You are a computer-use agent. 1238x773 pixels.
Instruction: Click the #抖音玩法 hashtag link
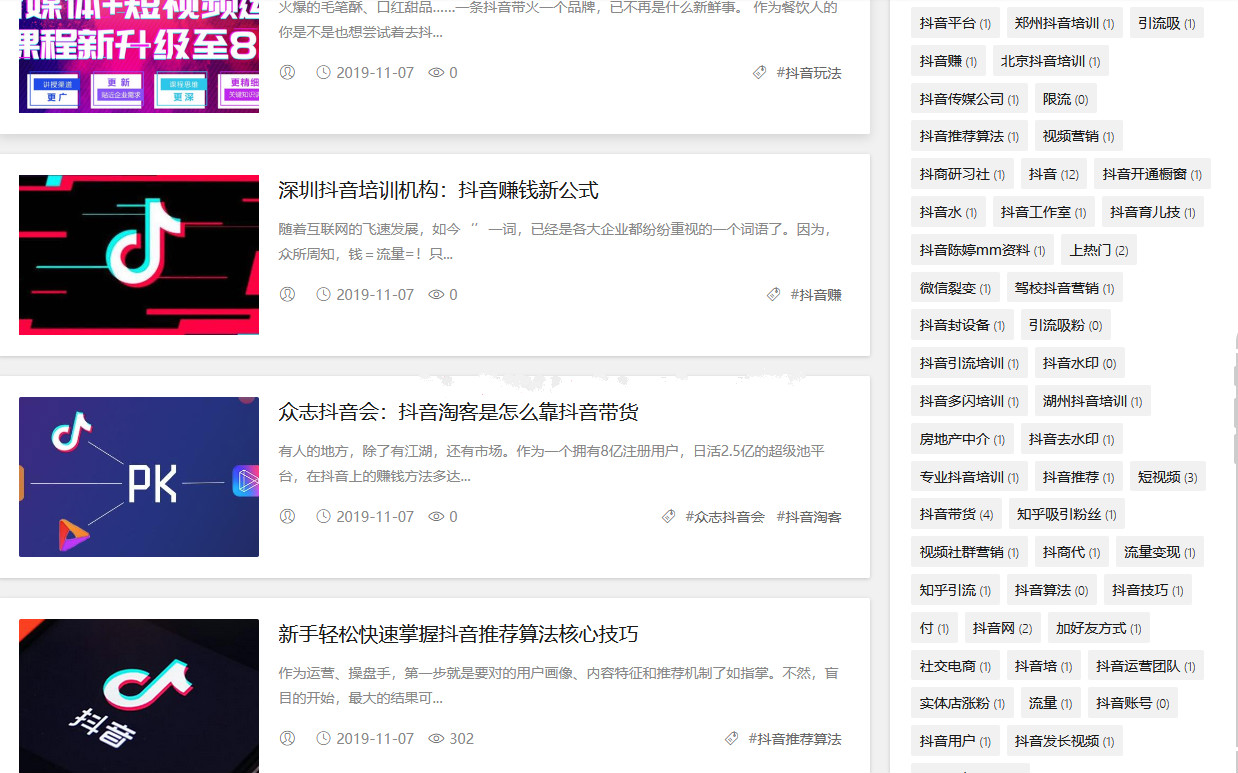(809, 73)
